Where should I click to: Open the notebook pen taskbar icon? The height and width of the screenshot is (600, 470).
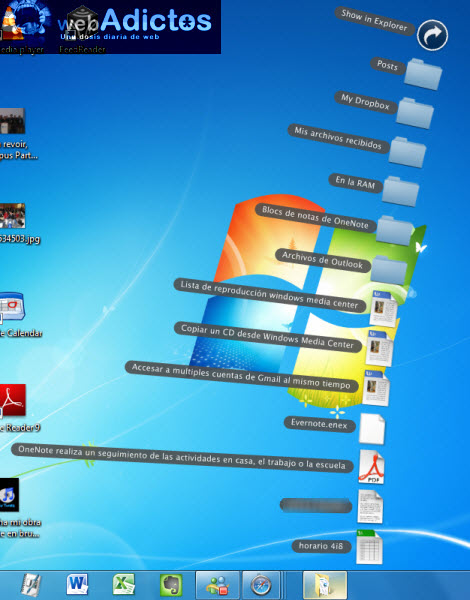tap(31, 585)
